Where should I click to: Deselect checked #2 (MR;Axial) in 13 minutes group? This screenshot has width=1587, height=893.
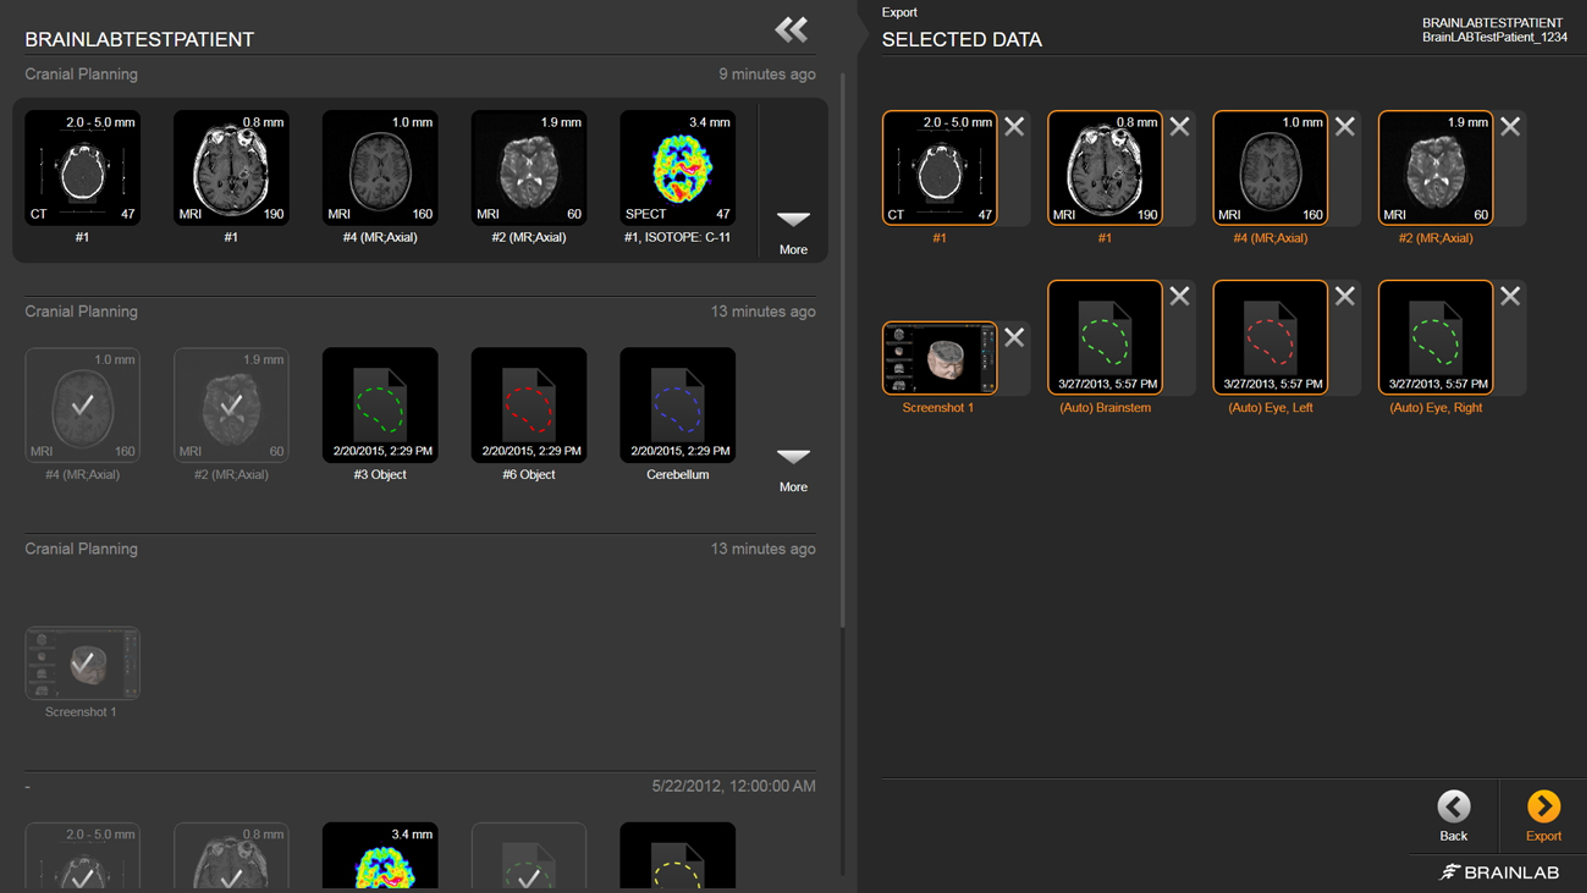tap(231, 405)
